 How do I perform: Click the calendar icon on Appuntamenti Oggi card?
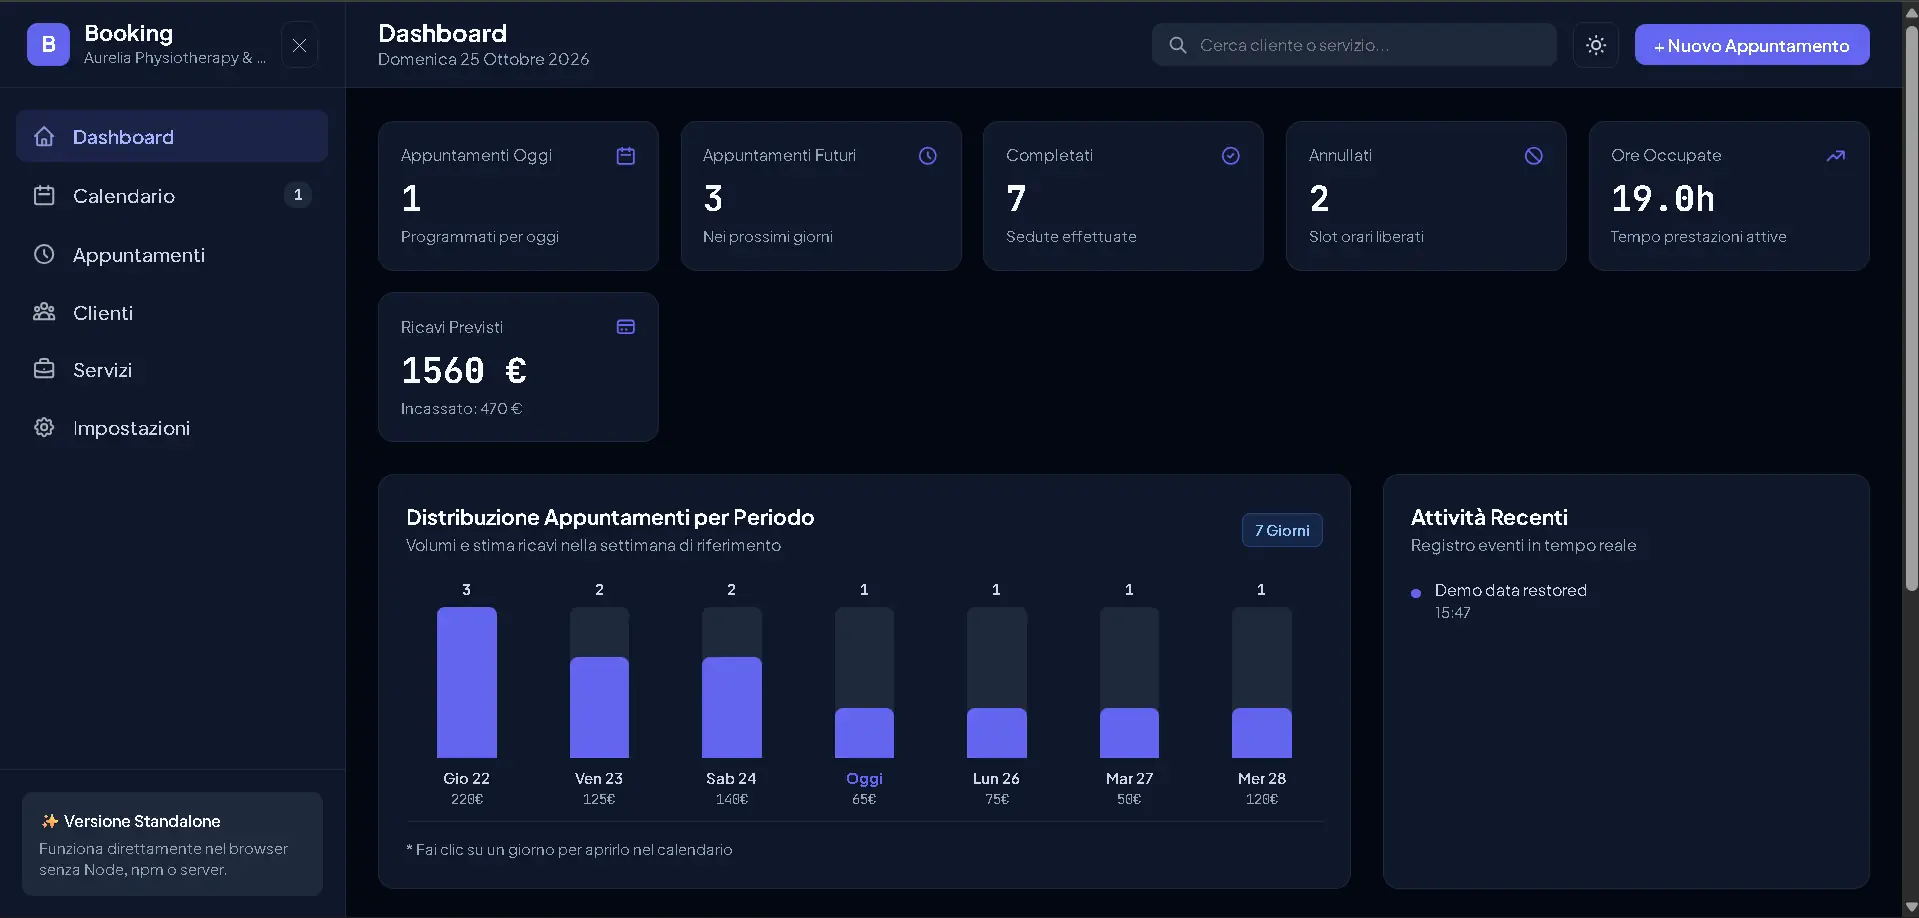coord(626,156)
